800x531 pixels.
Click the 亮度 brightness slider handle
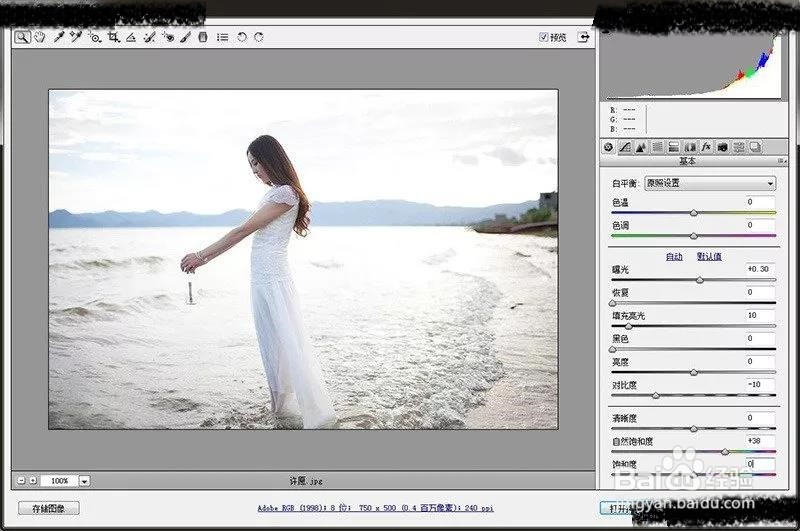[x=694, y=372]
